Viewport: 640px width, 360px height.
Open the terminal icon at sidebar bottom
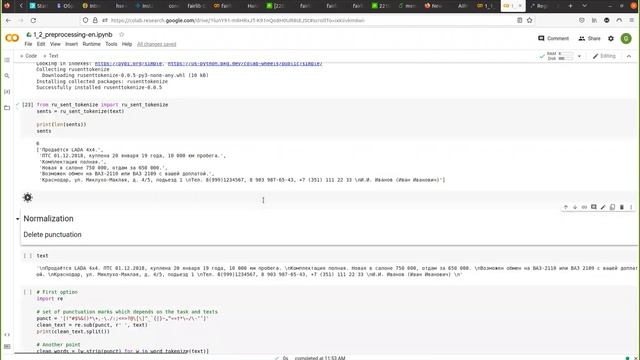click(x=7, y=347)
